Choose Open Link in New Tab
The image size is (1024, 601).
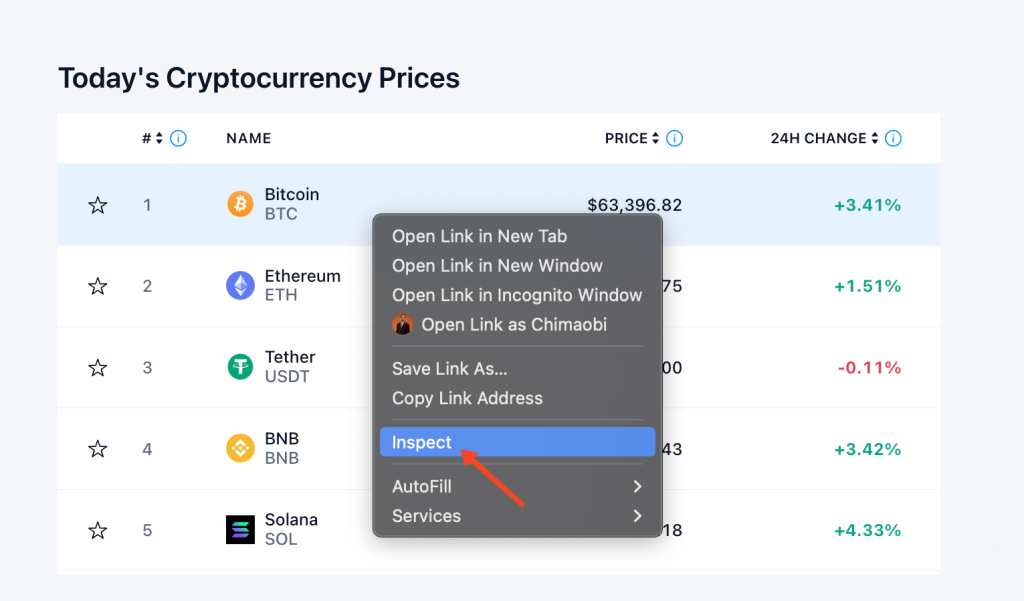pos(479,236)
